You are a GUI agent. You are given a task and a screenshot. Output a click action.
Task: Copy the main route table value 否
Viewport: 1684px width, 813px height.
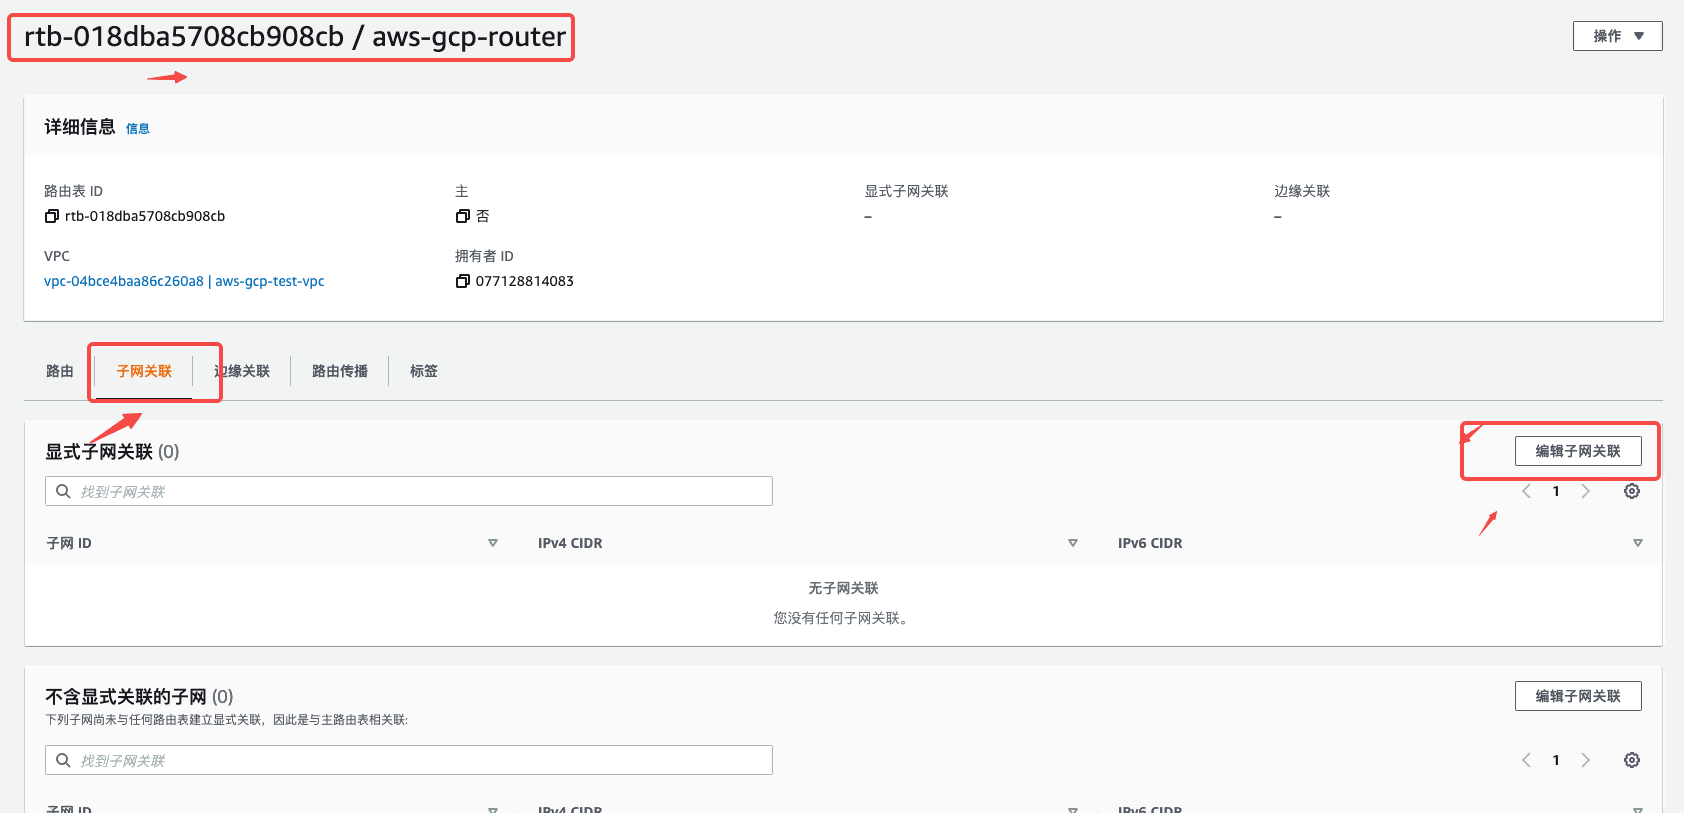462,216
